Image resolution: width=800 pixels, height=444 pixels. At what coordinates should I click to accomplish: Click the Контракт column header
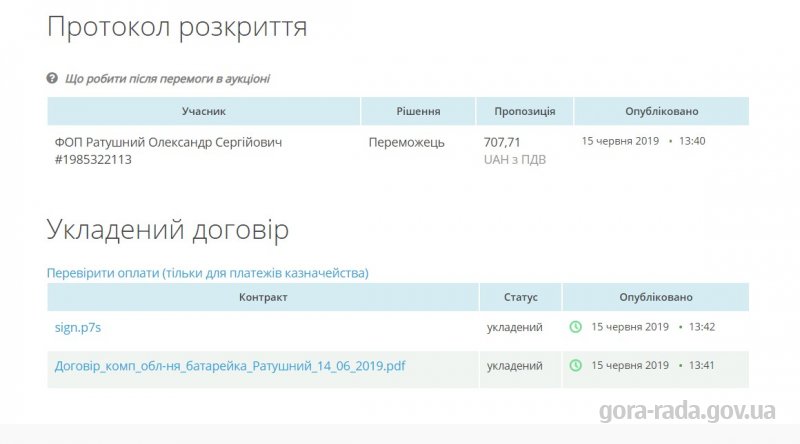pyautogui.click(x=263, y=297)
